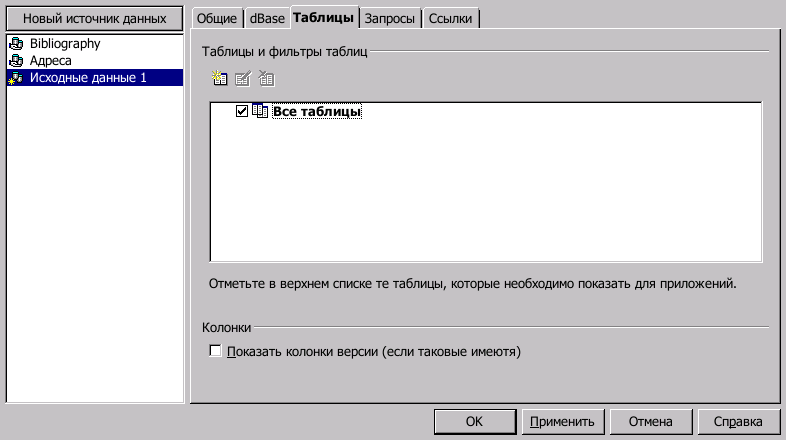Click the New table design icon
786x440 pixels.
click(220, 78)
